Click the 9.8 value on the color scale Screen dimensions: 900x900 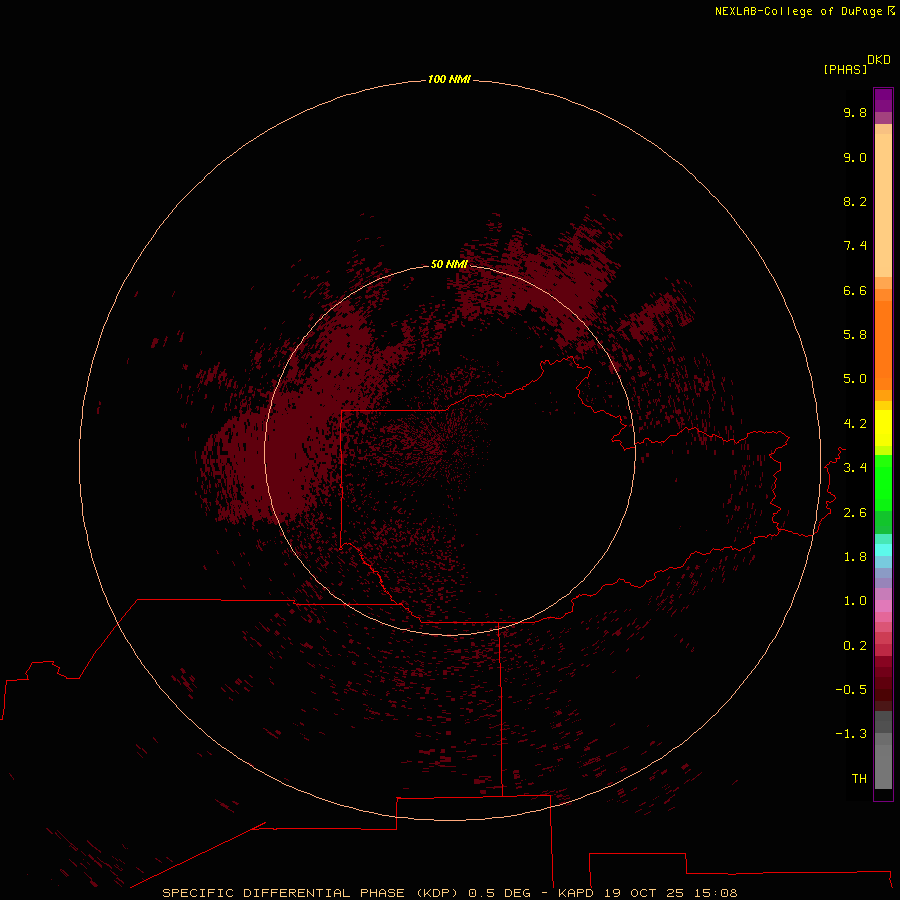(x=855, y=112)
